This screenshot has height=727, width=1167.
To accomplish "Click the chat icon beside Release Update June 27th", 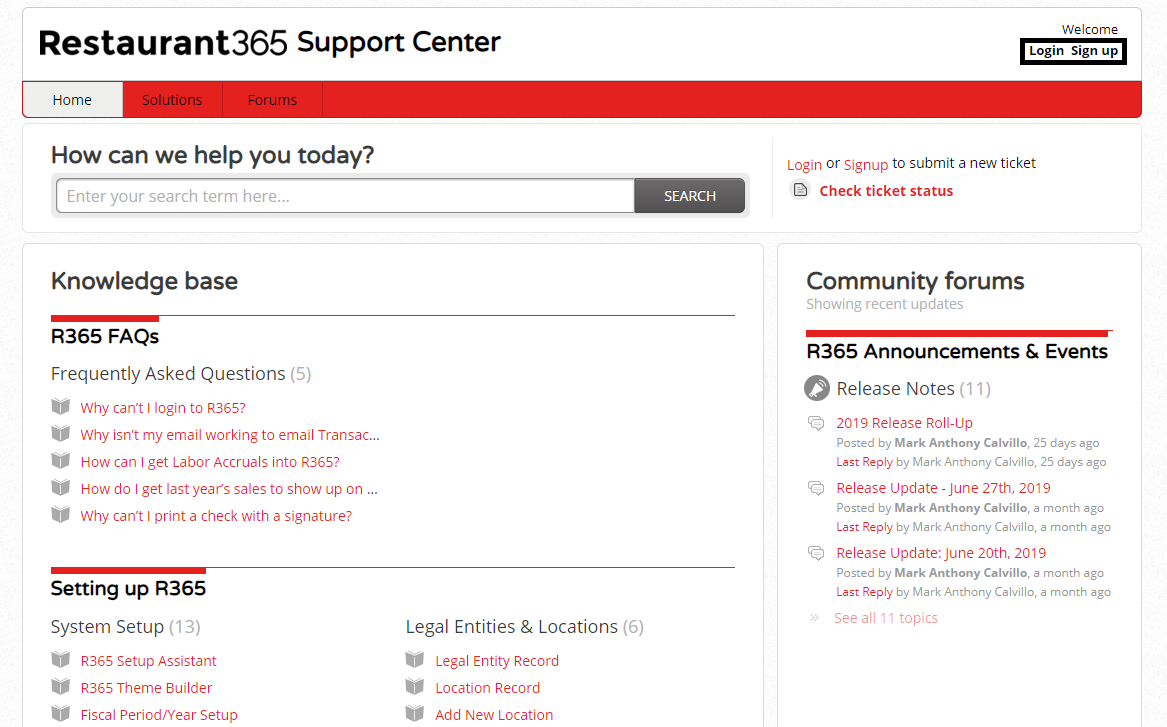I will [816, 488].
